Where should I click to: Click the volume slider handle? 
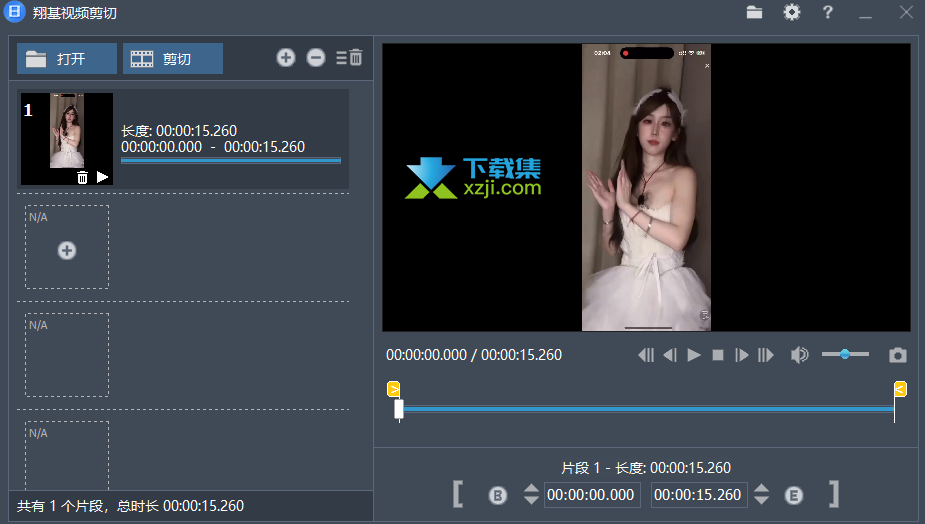(x=845, y=354)
